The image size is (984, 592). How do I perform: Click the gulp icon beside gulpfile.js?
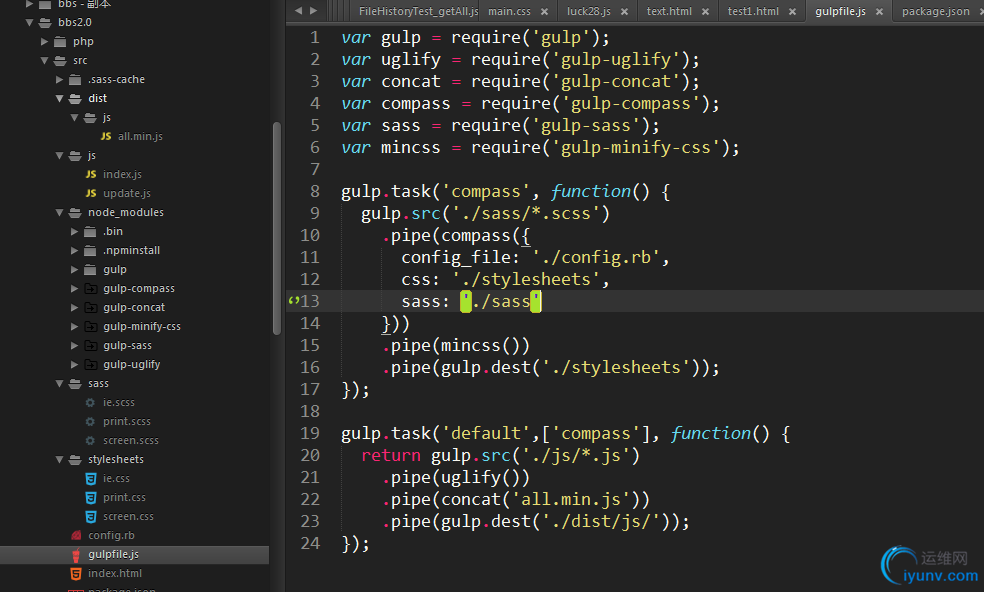click(x=75, y=554)
